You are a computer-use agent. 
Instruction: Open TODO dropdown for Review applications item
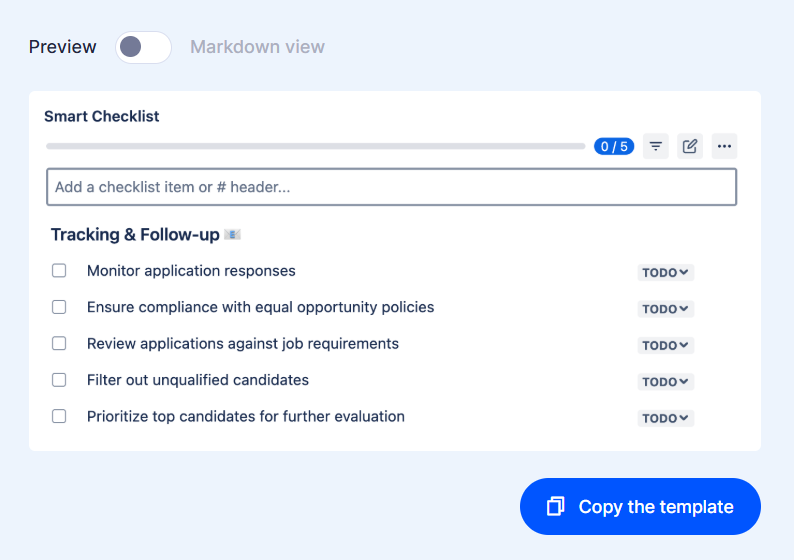tap(666, 345)
